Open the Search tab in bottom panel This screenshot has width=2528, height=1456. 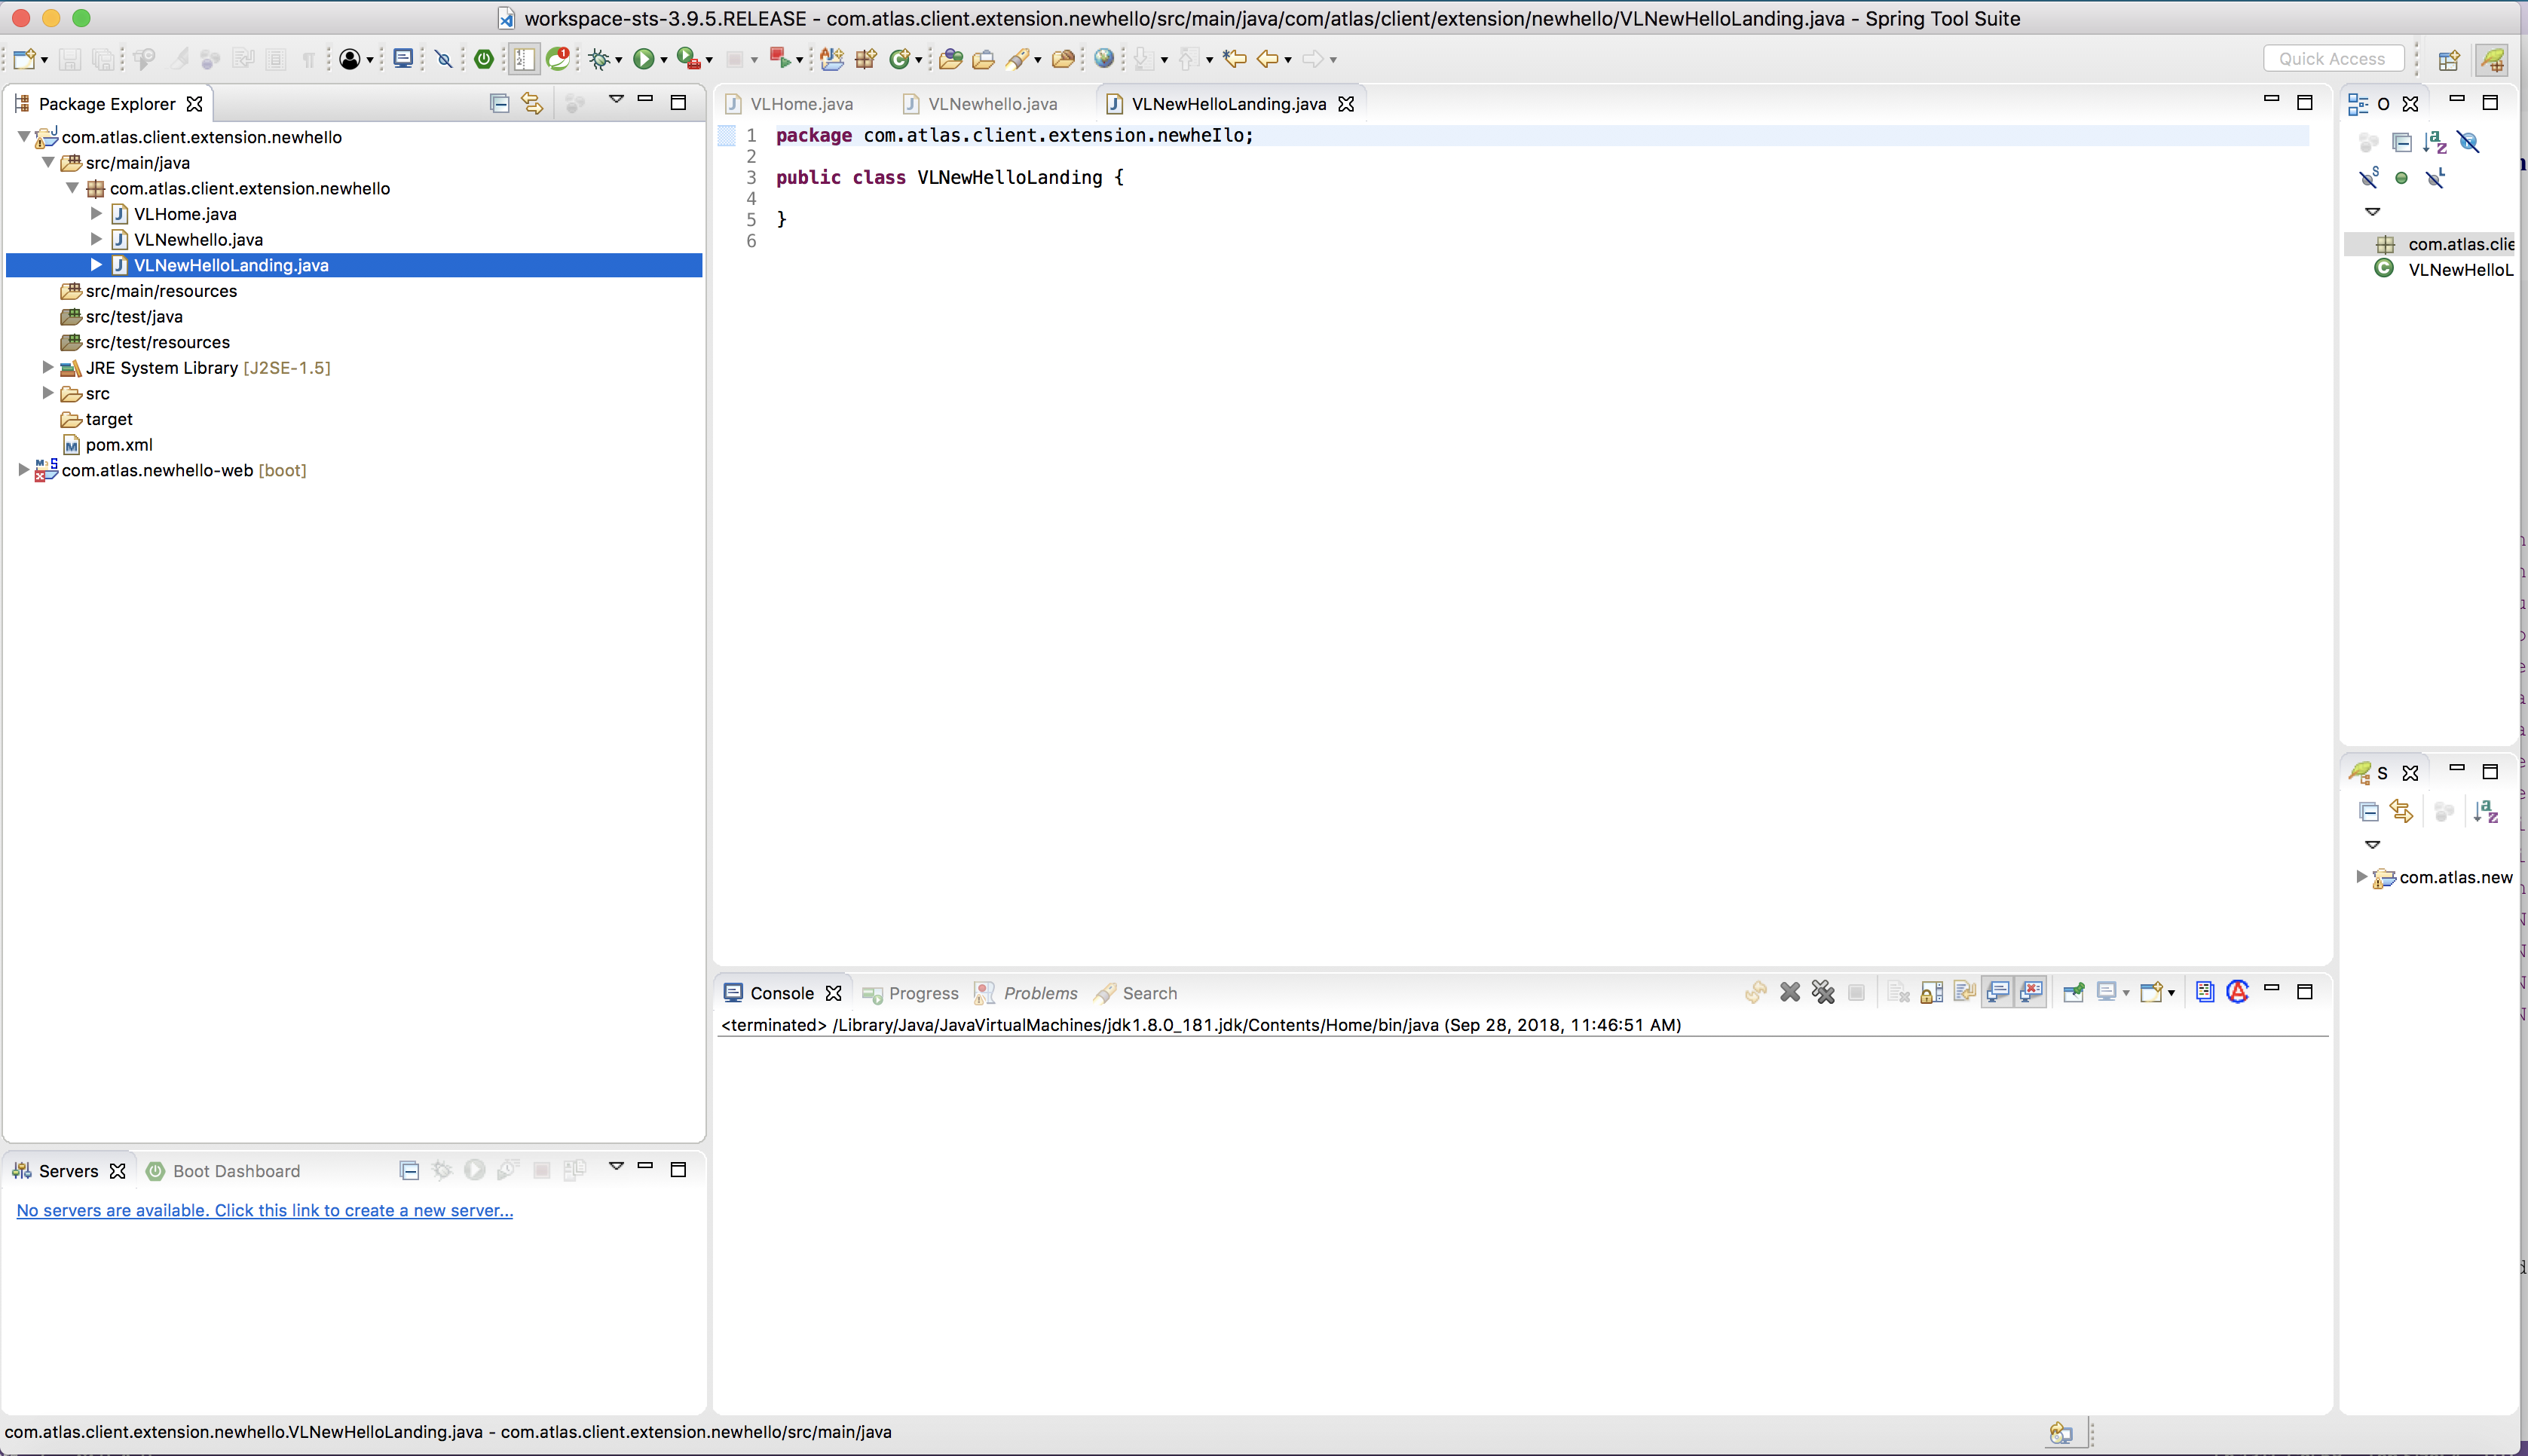(1136, 993)
